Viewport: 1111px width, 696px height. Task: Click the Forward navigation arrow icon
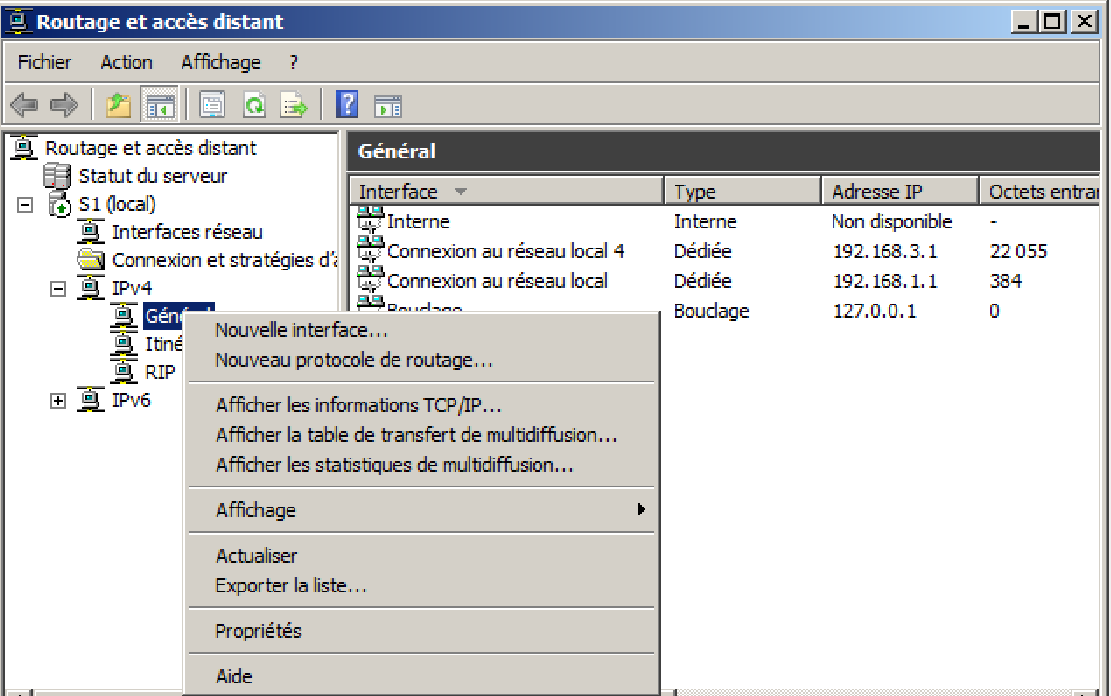tap(62, 104)
